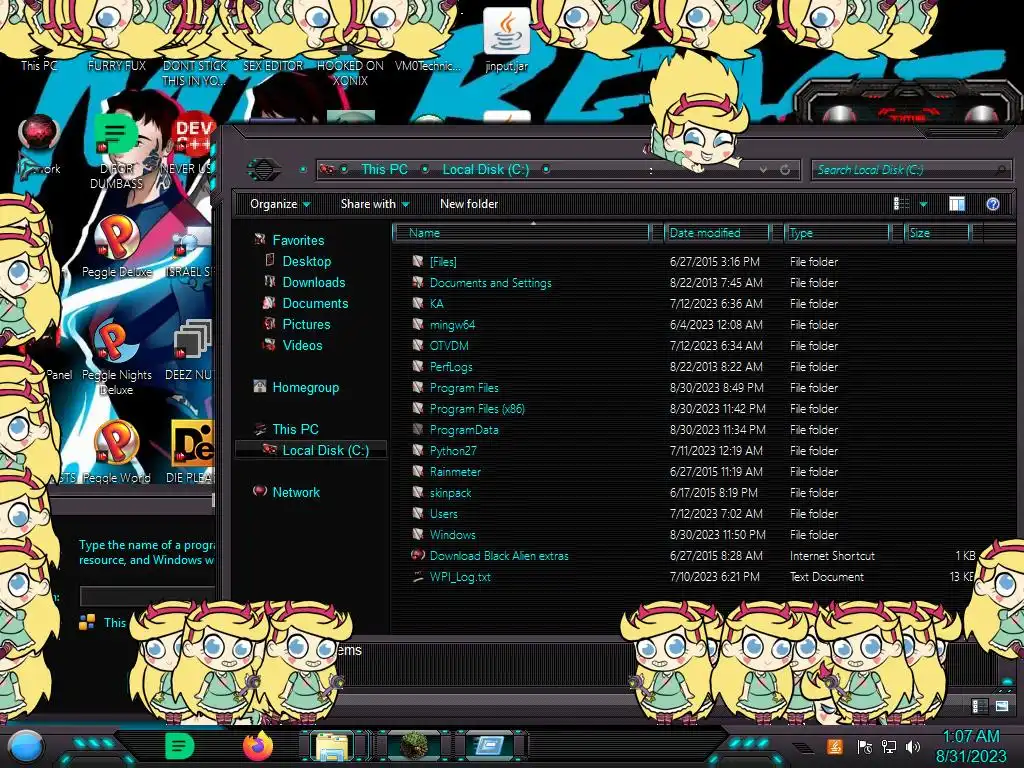This screenshot has height=768, width=1024.
Task: Sort by Name column header
Action: click(520, 232)
